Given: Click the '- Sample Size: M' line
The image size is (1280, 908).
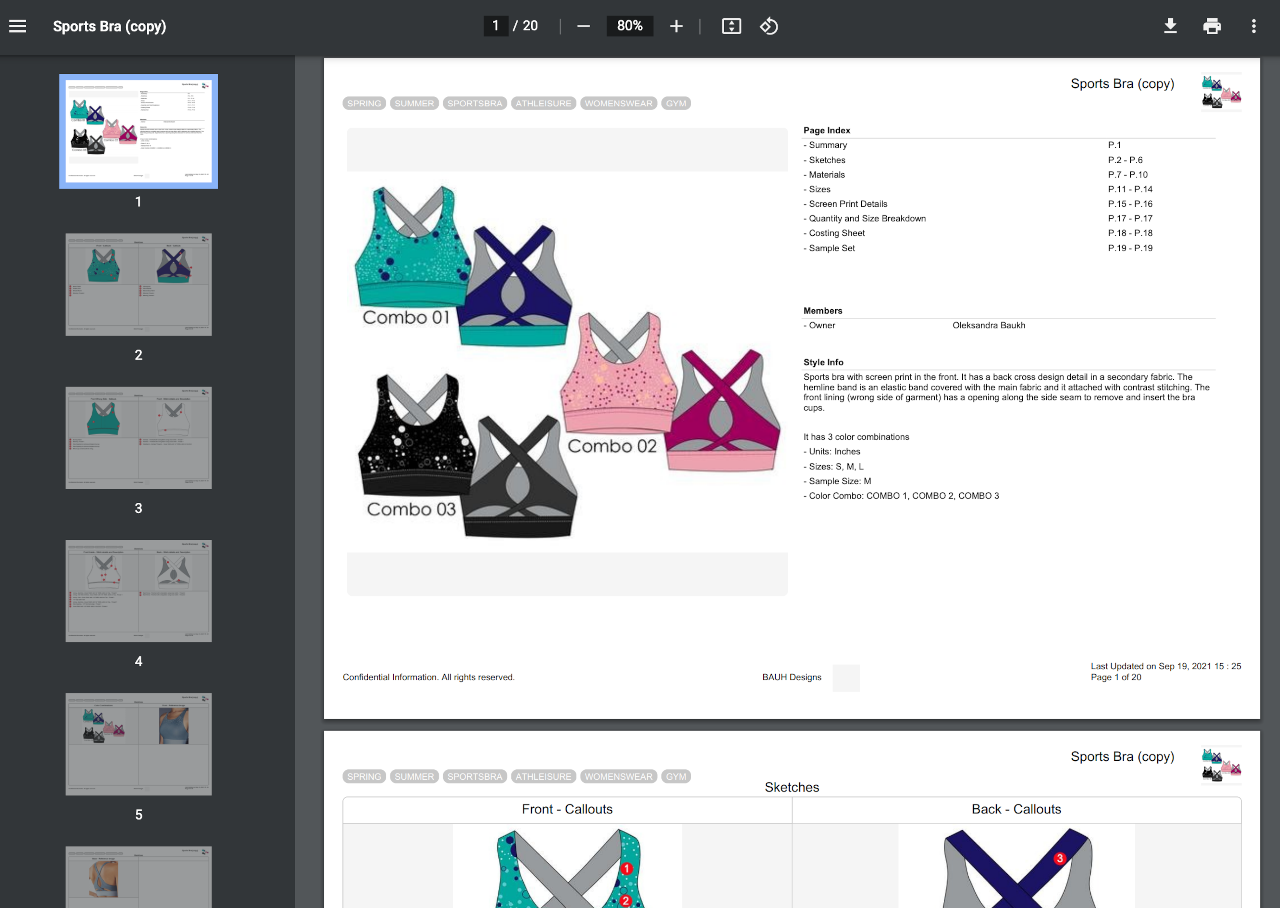Looking at the screenshot, I should 837,481.
